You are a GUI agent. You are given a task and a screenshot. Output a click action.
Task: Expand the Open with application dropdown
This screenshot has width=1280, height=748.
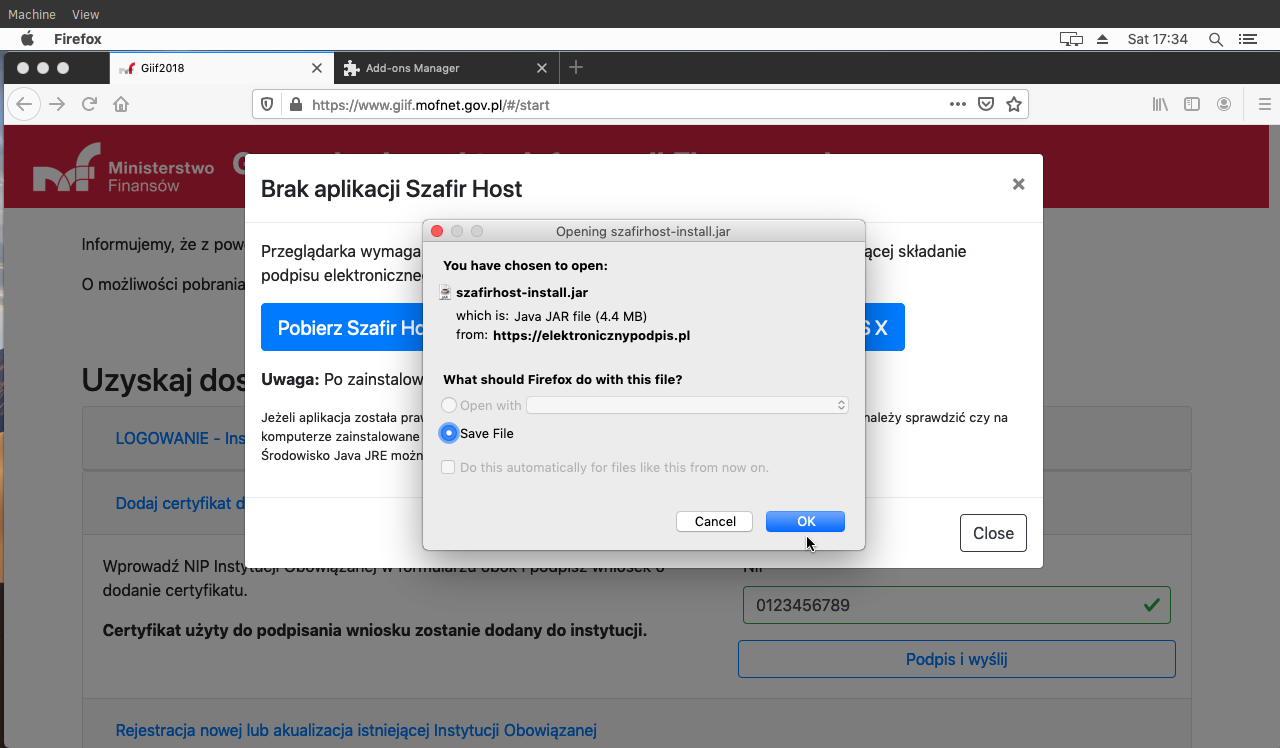(687, 405)
